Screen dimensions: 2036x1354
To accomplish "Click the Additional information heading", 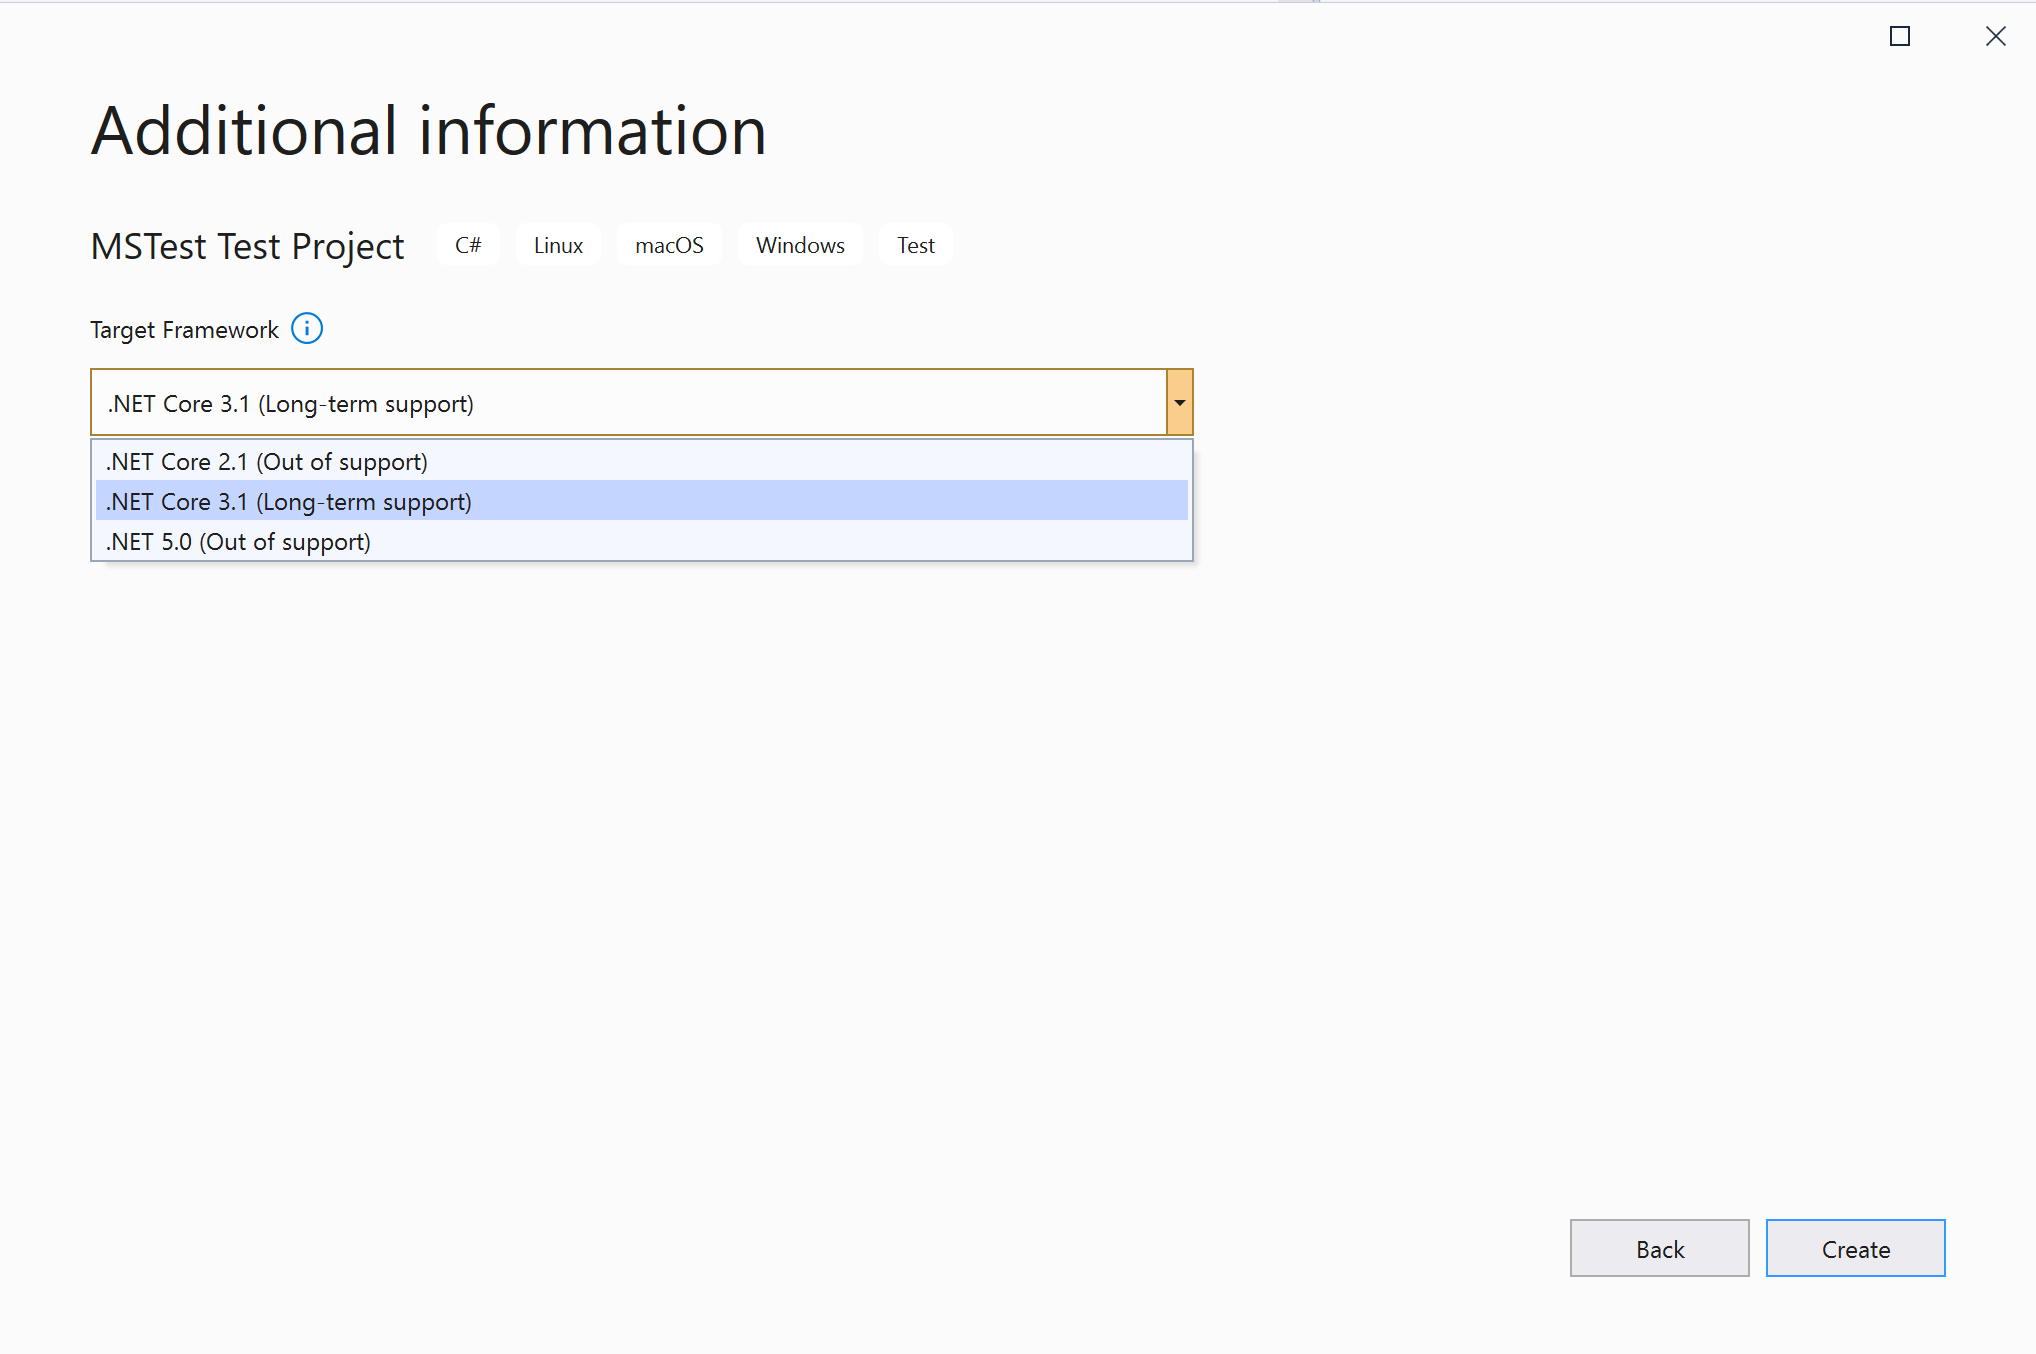I will click(428, 131).
